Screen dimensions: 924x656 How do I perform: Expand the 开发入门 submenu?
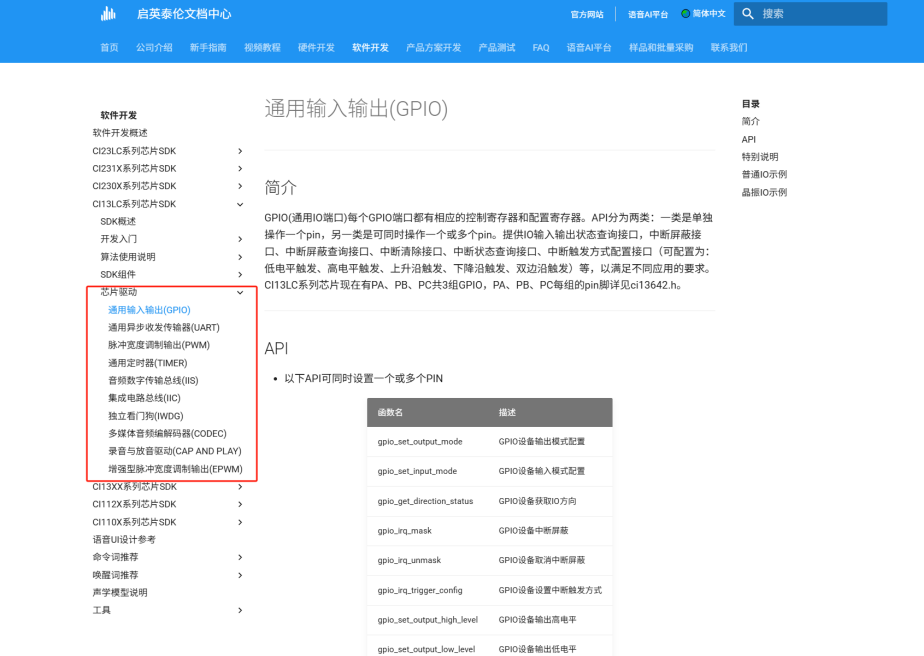[240, 239]
